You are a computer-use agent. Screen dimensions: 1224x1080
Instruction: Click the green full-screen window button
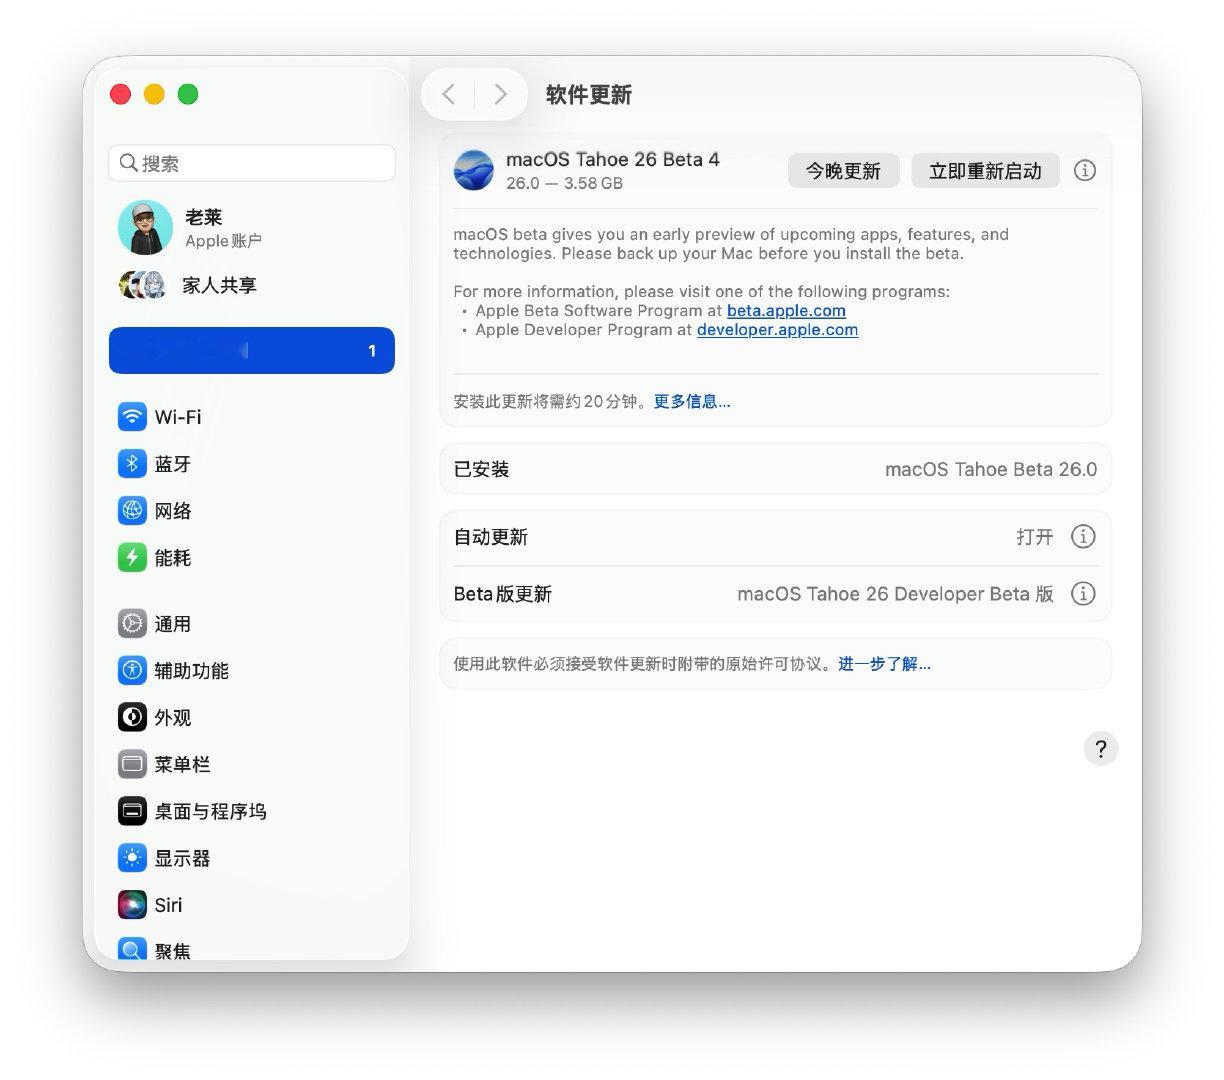(188, 94)
